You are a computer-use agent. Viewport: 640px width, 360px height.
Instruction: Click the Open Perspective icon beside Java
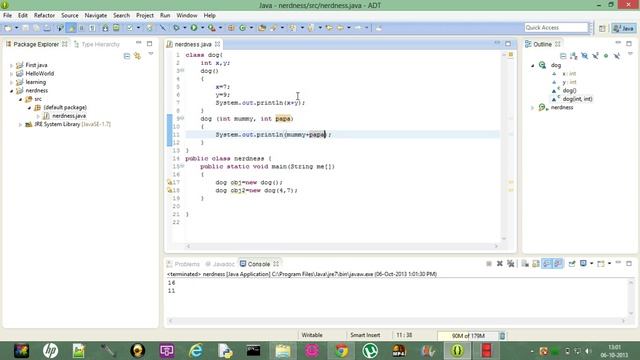pos(602,28)
